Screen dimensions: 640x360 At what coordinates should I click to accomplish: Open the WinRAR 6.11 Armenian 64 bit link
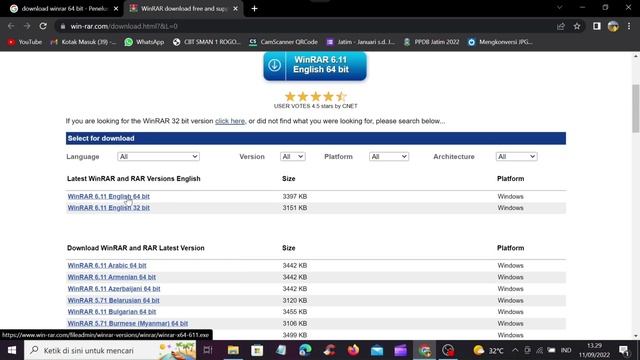pos(111,277)
